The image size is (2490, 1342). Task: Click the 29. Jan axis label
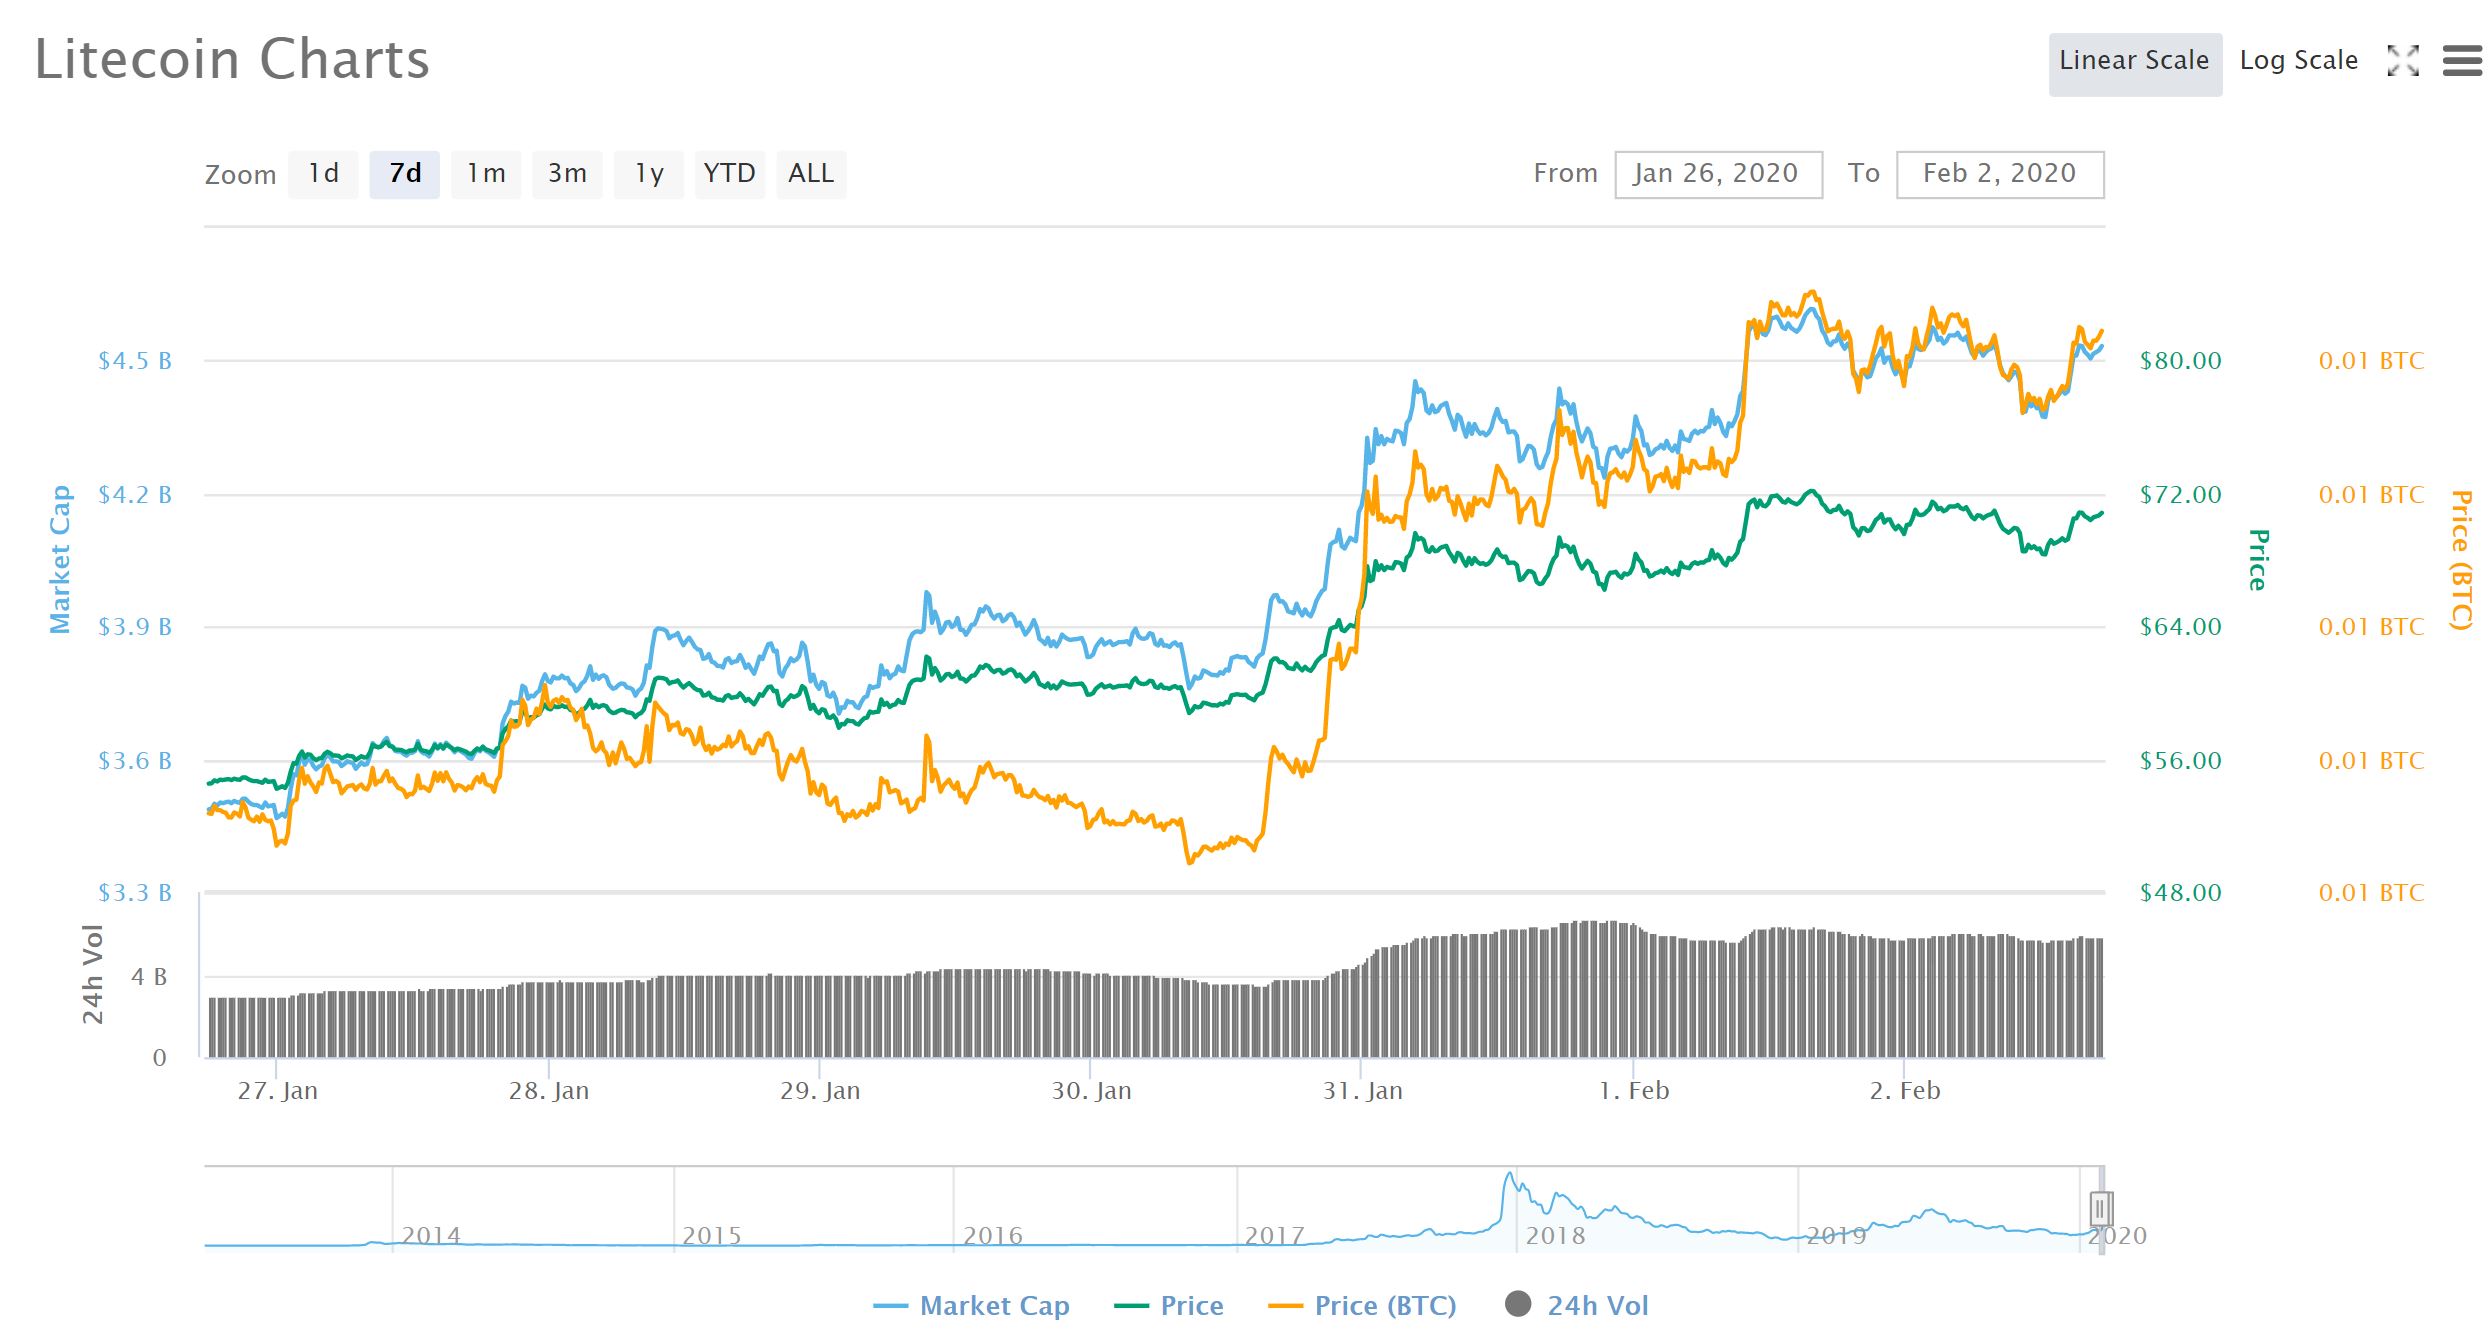[x=820, y=1091]
